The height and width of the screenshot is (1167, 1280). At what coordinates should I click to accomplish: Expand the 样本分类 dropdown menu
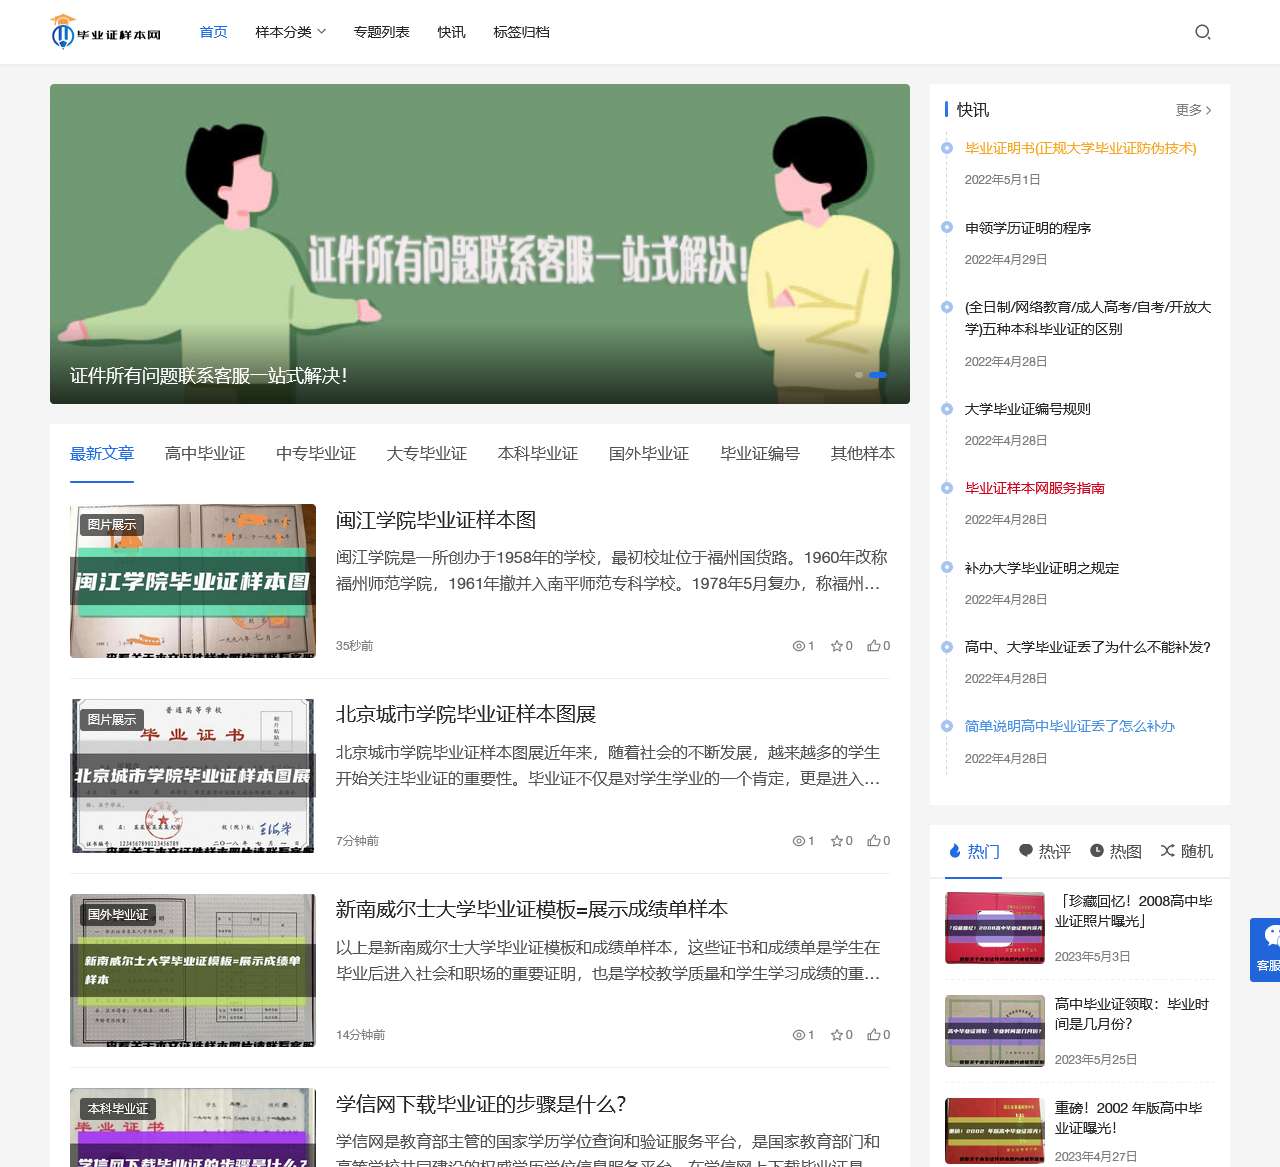pos(291,32)
